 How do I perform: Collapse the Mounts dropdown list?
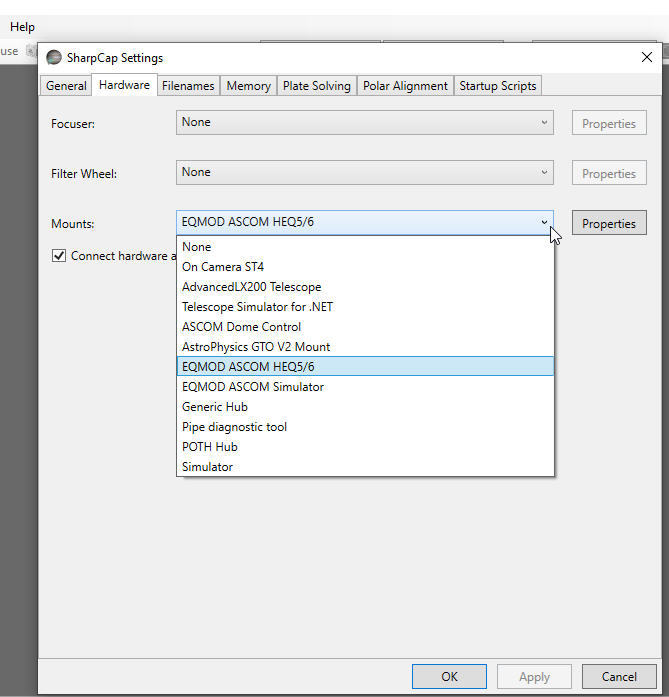[544, 223]
